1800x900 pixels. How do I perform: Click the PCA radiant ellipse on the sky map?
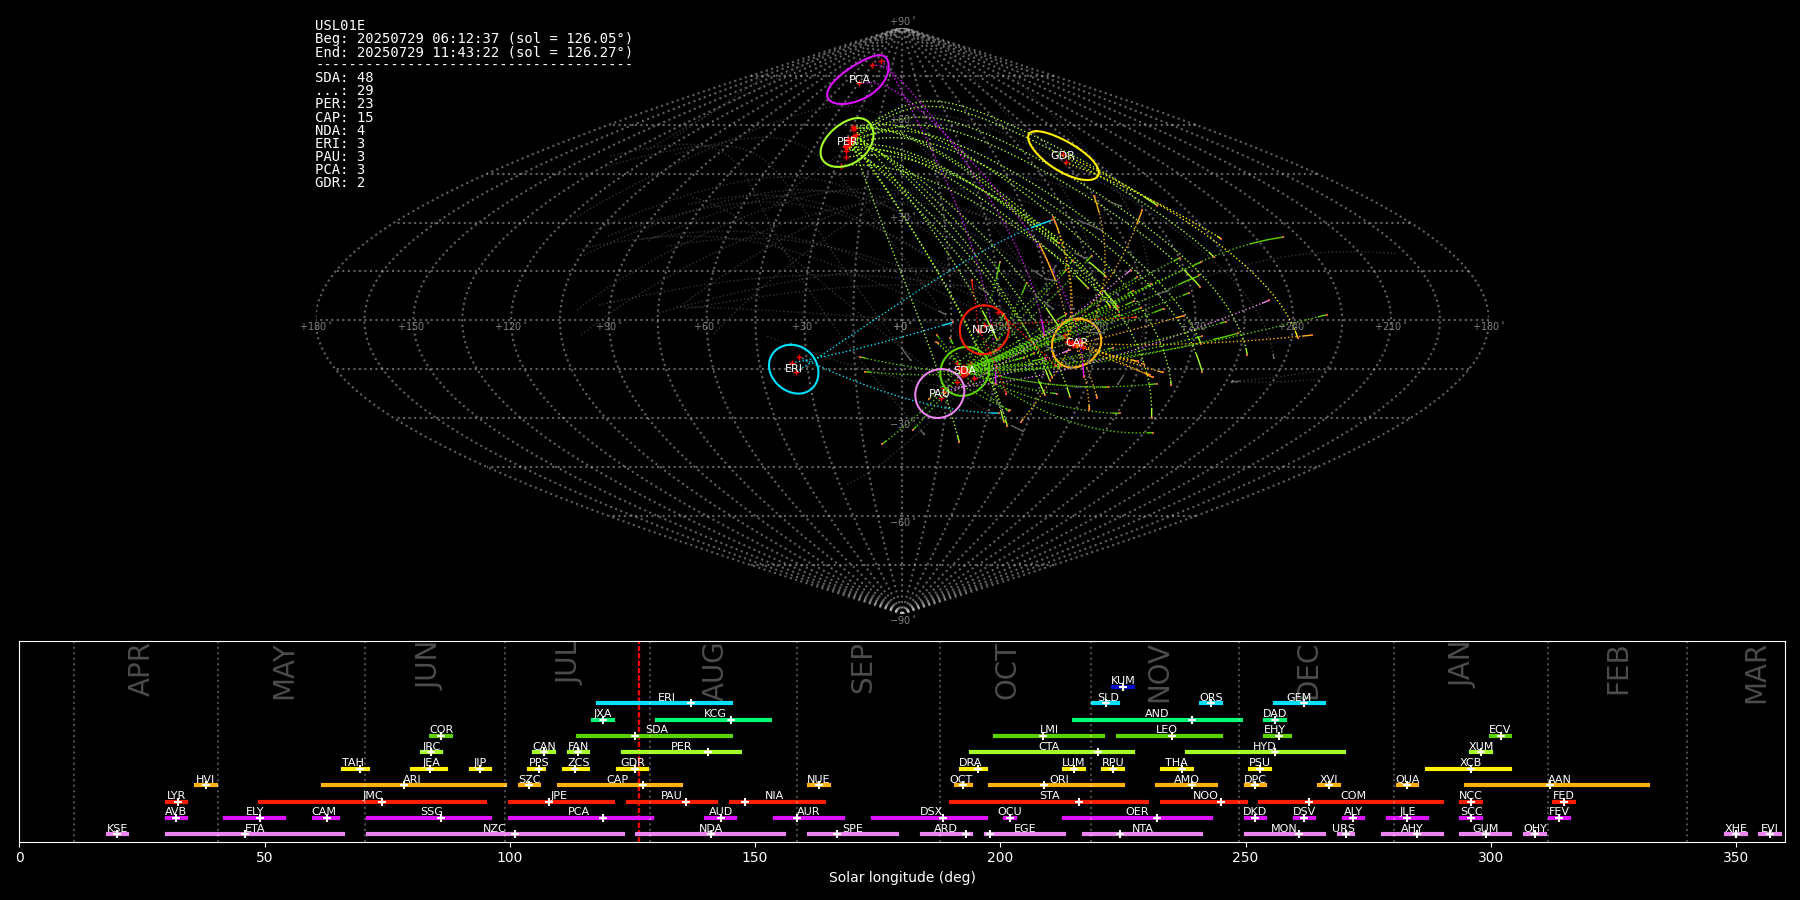(x=858, y=79)
